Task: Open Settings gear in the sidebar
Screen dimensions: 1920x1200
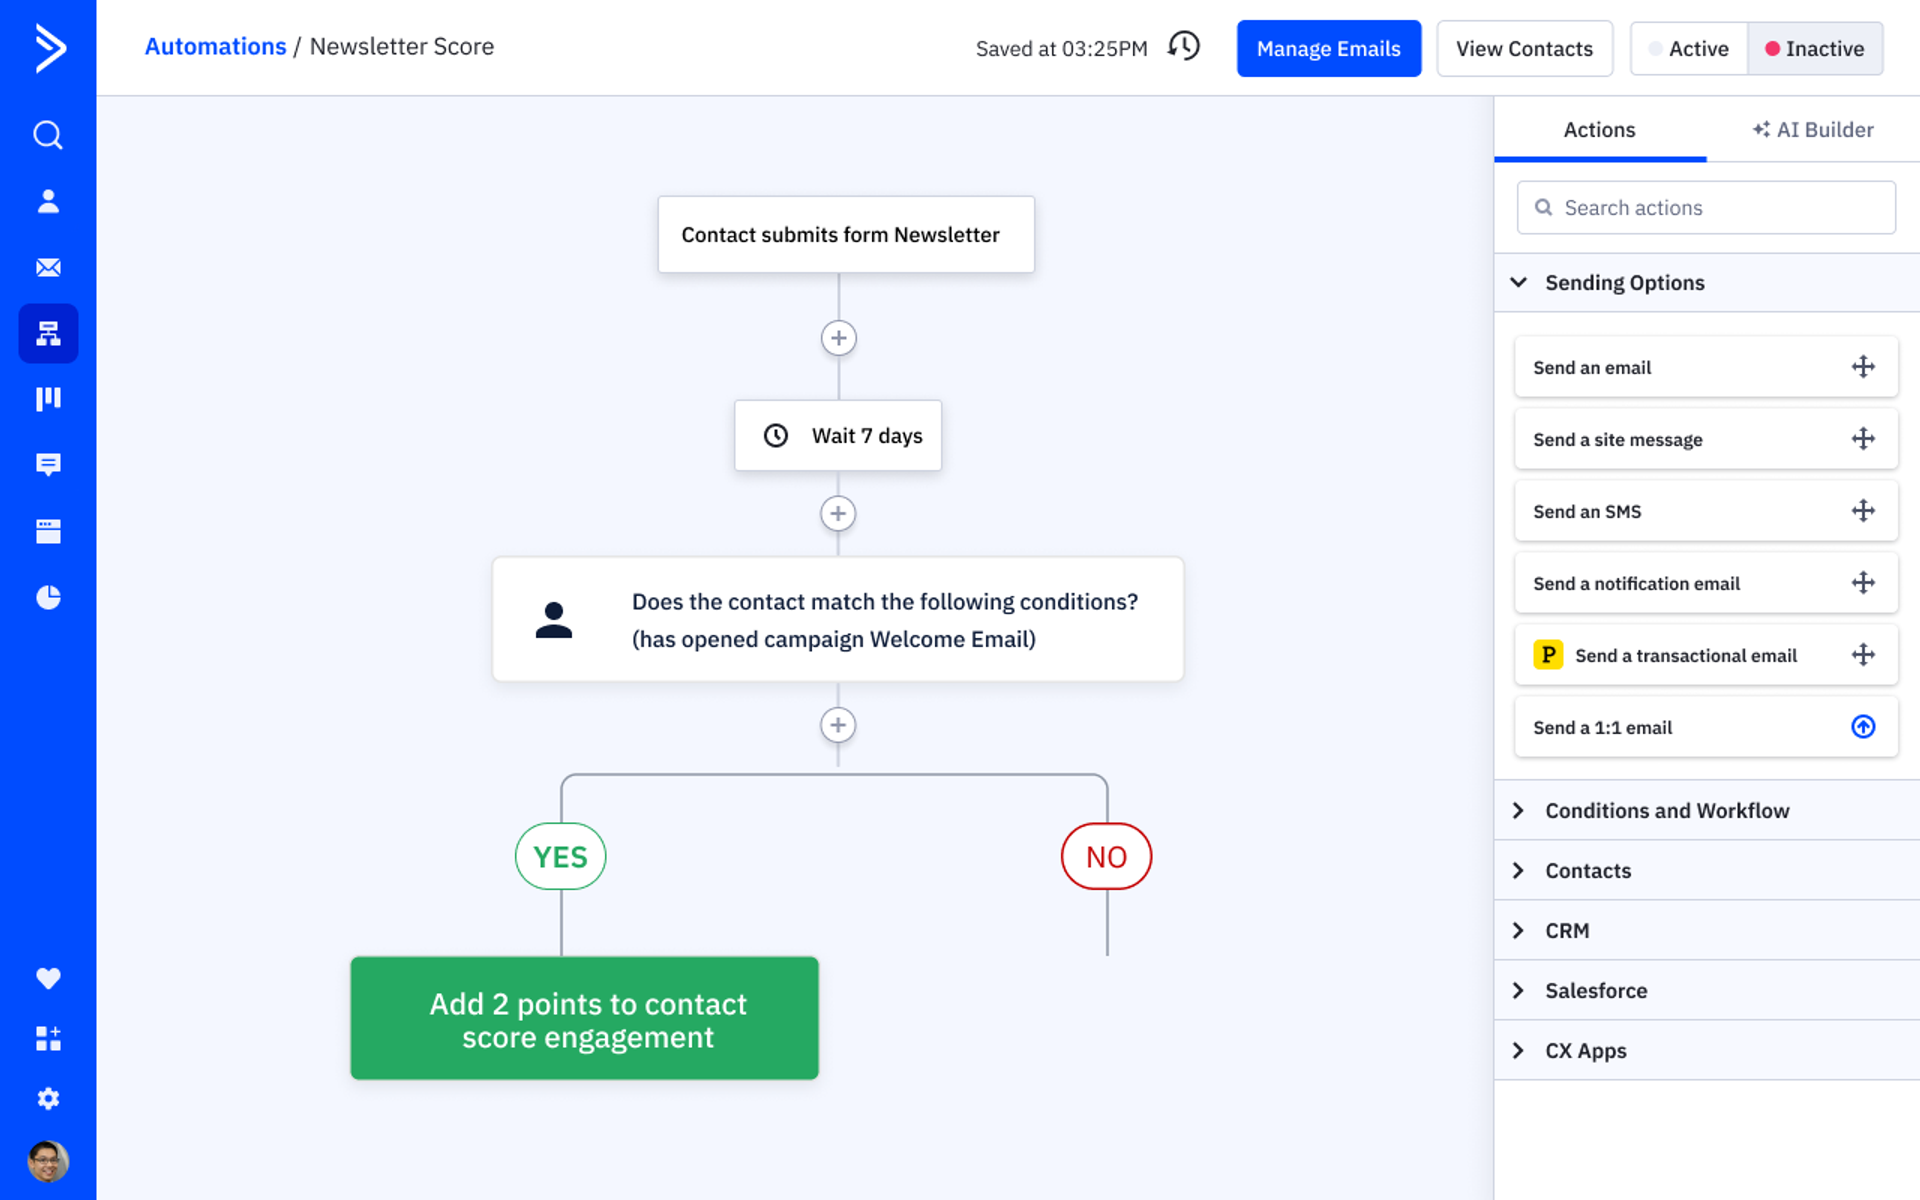Action: click(x=48, y=1098)
